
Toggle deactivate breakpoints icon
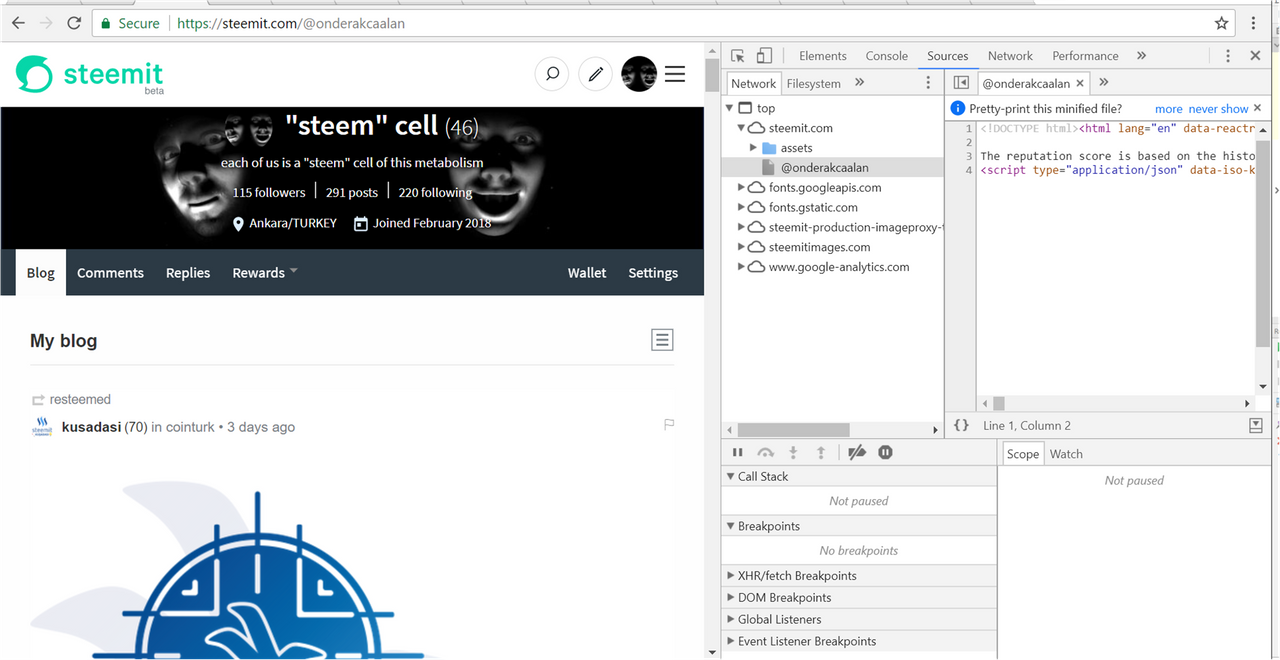tap(857, 453)
